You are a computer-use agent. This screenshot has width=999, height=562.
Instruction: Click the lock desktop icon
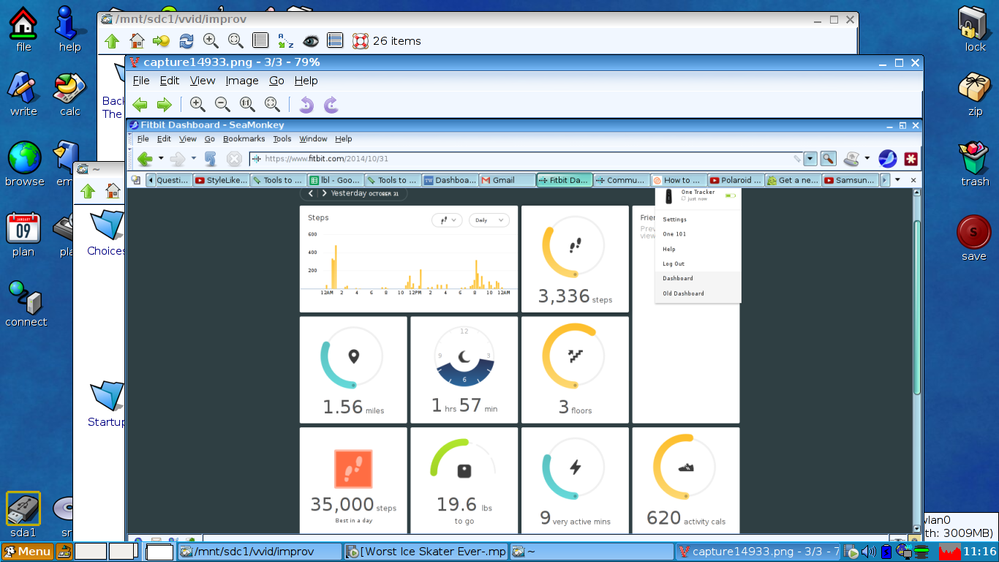(974, 29)
